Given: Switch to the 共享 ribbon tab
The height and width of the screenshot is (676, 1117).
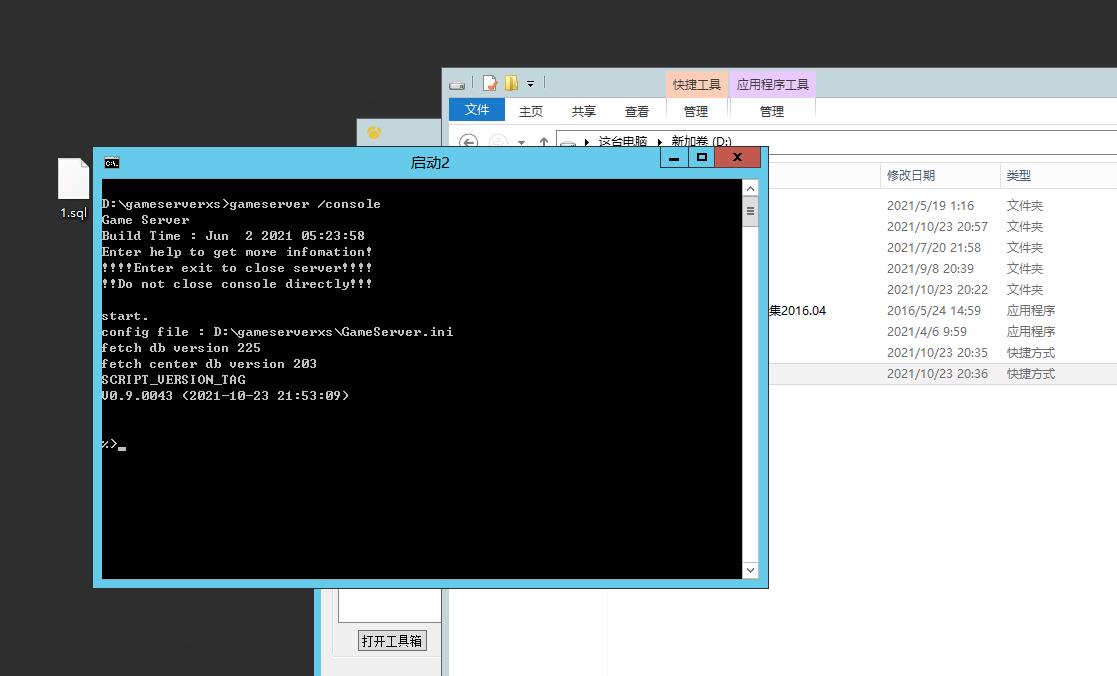Looking at the screenshot, I should tap(584, 111).
